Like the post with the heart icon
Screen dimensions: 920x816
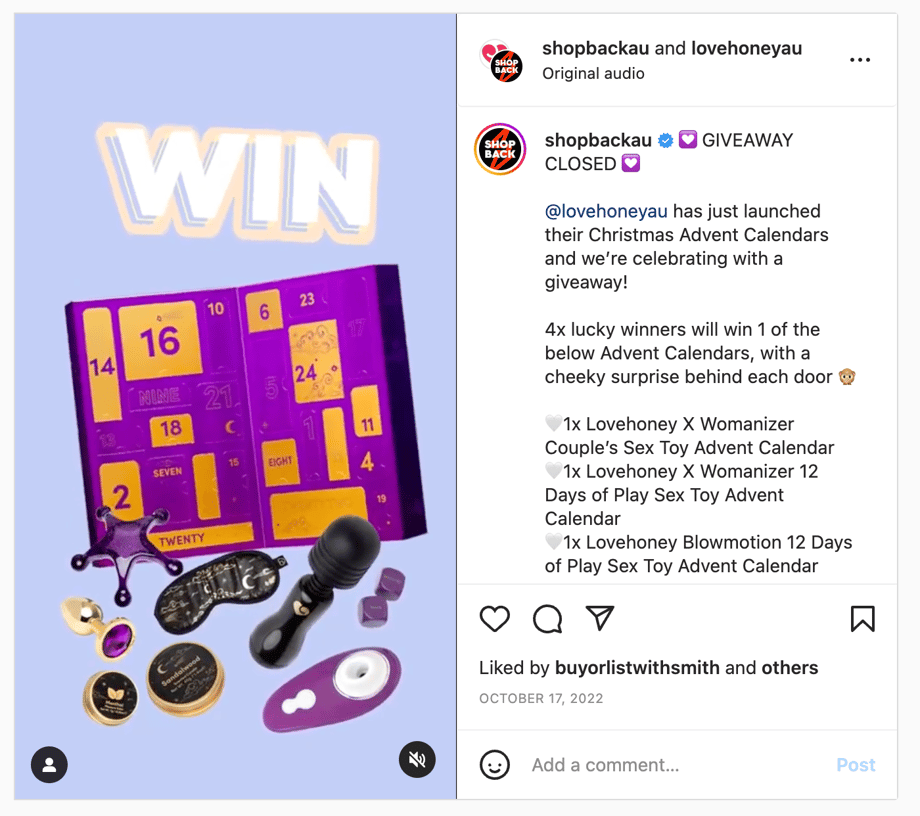pos(495,619)
